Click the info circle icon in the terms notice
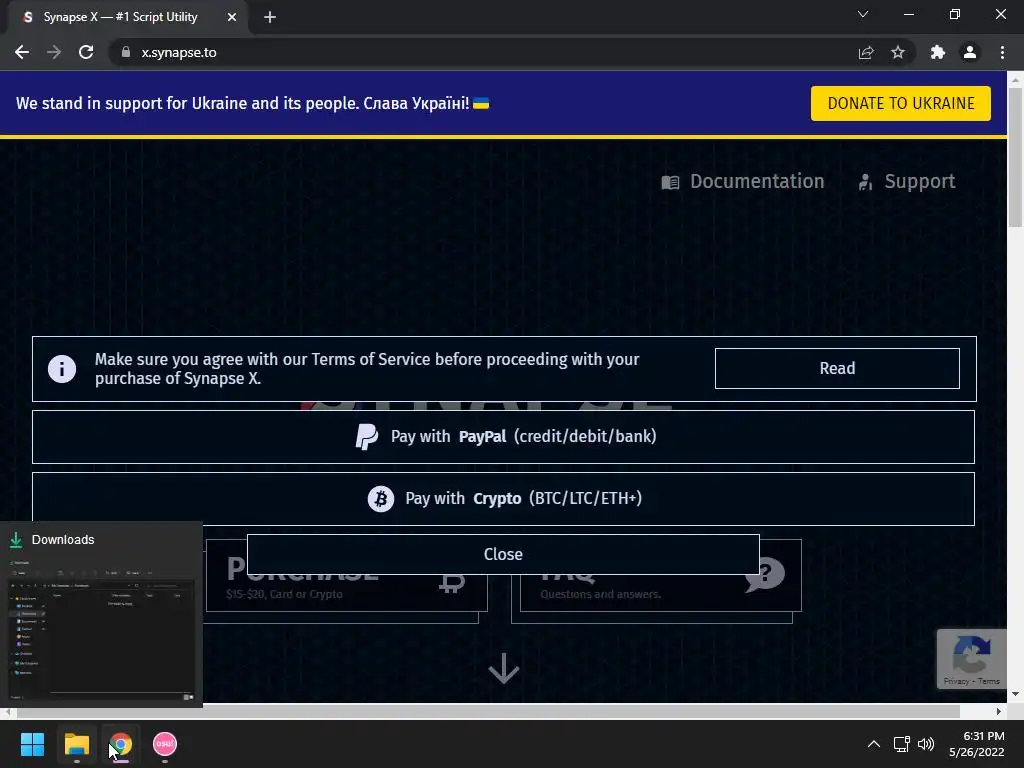Screen dimensions: 1024x768 [x=62, y=369]
